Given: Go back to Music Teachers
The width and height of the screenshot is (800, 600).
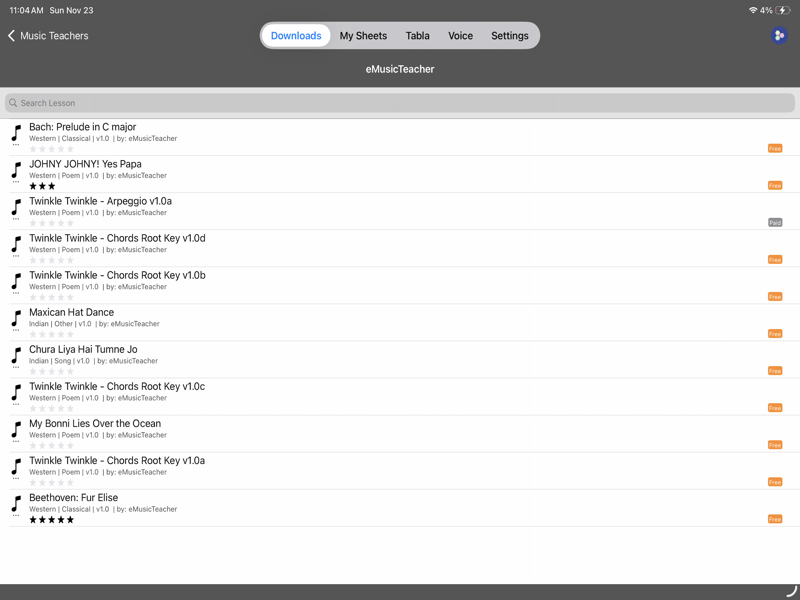Looking at the screenshot, I should [48, 35].
